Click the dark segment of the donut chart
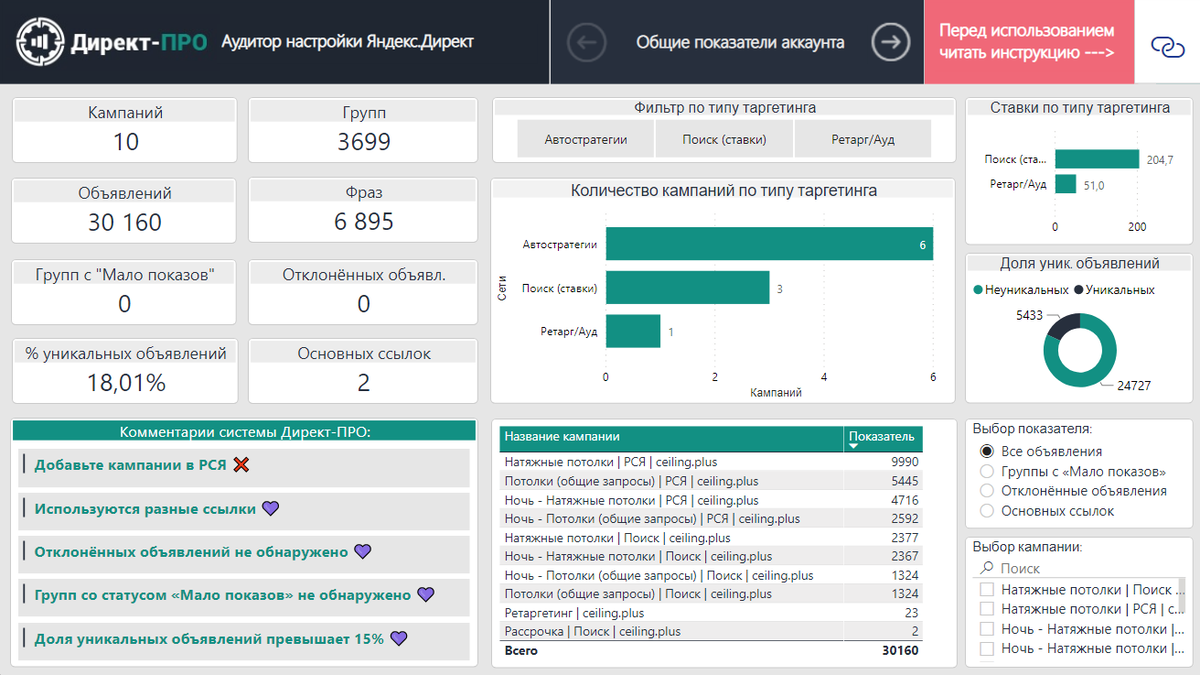1200x675 pixels. (1061, 326)
